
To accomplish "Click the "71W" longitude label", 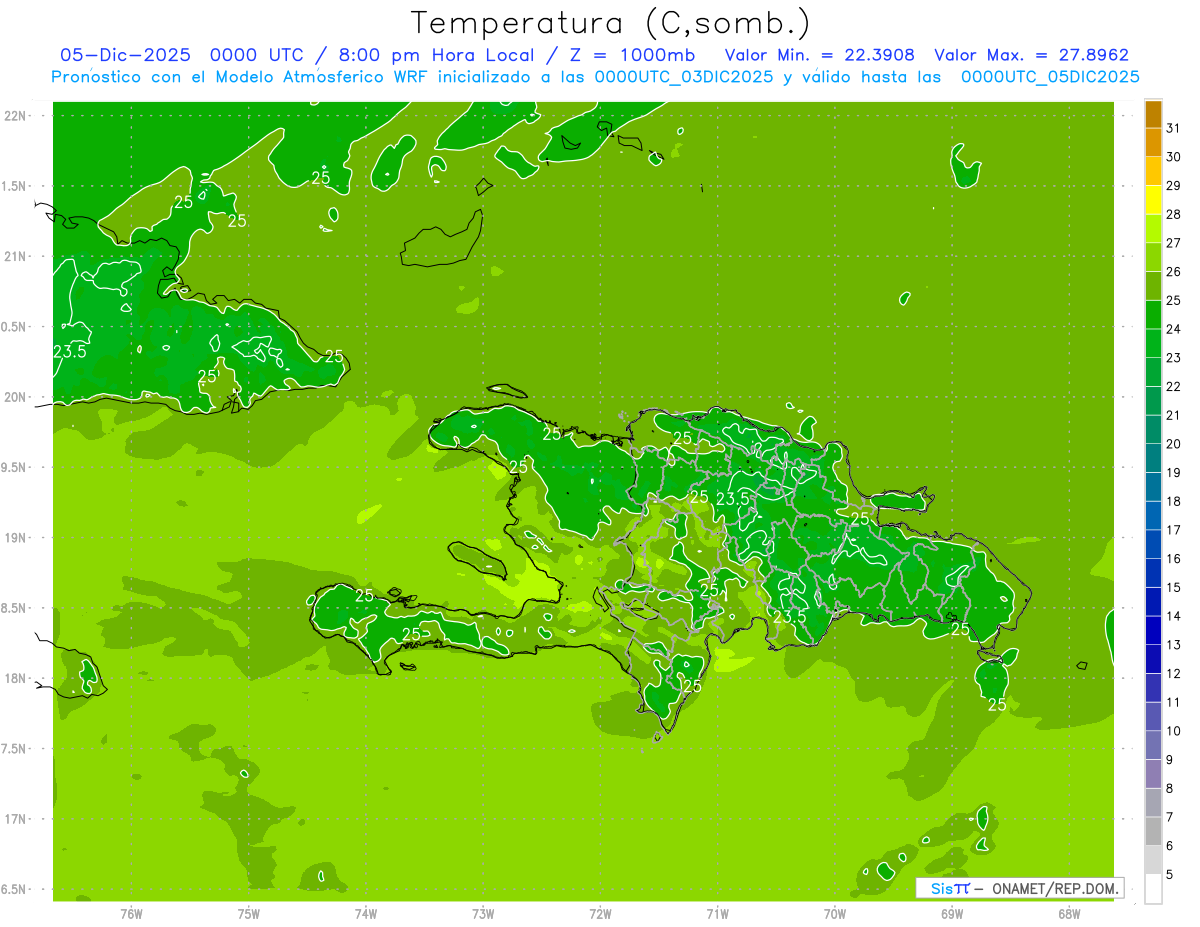I will pos(717,914).
